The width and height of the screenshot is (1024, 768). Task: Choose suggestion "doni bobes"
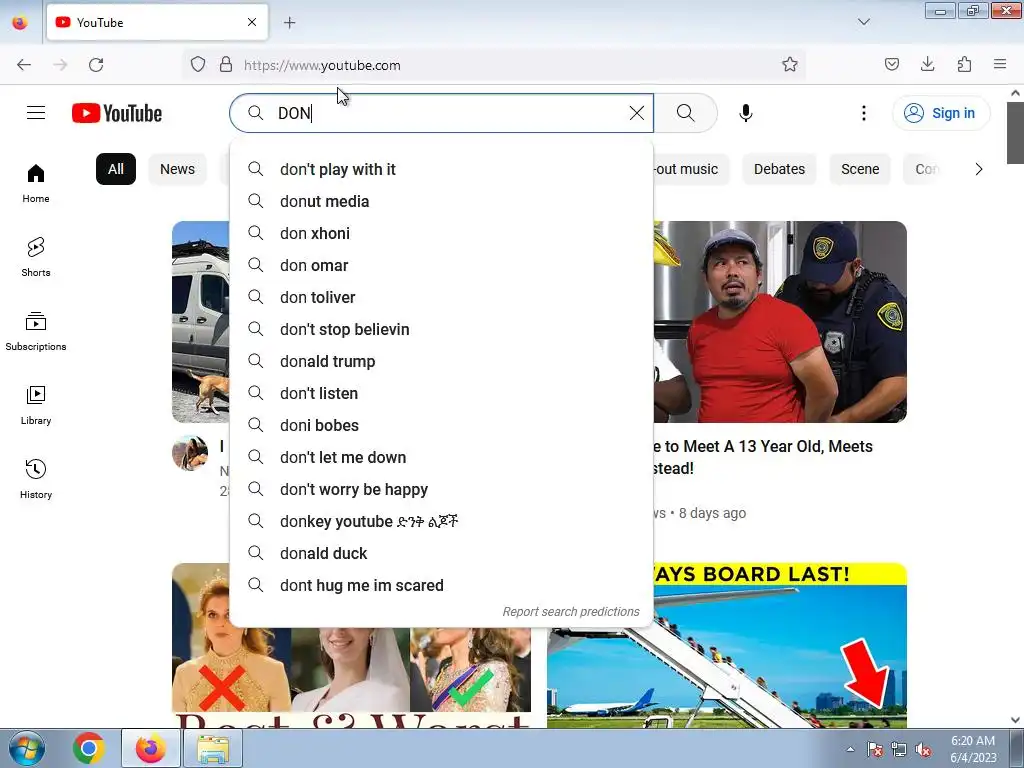click(x=441, y=425)
